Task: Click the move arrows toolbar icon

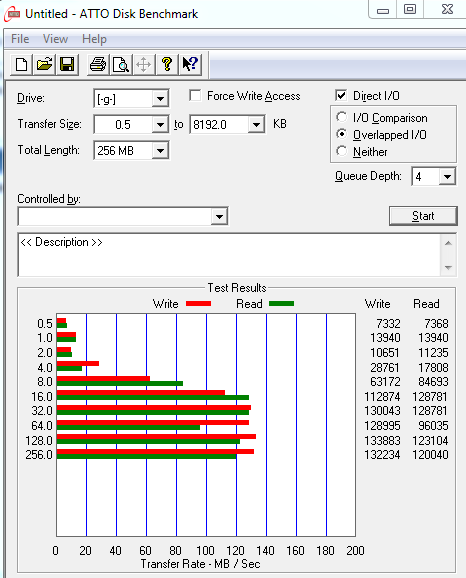Action: point(144,65)
